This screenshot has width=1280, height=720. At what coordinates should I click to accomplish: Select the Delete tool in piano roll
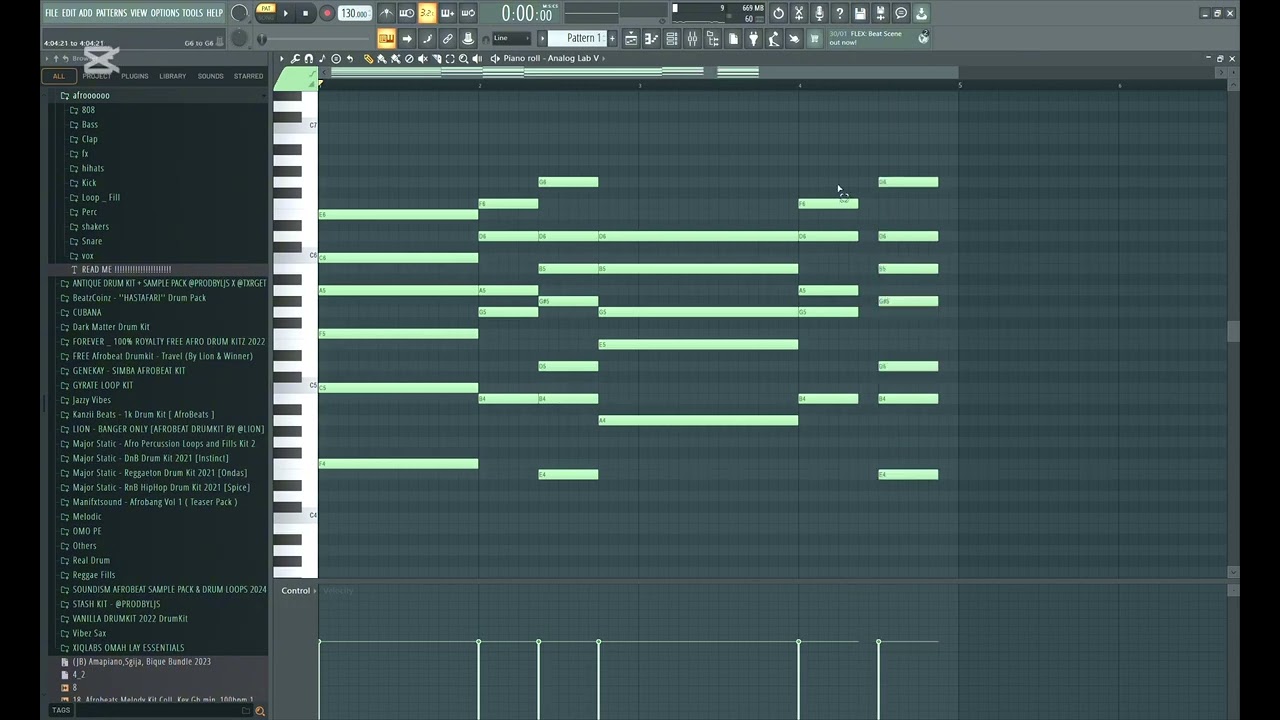(408, 58)
